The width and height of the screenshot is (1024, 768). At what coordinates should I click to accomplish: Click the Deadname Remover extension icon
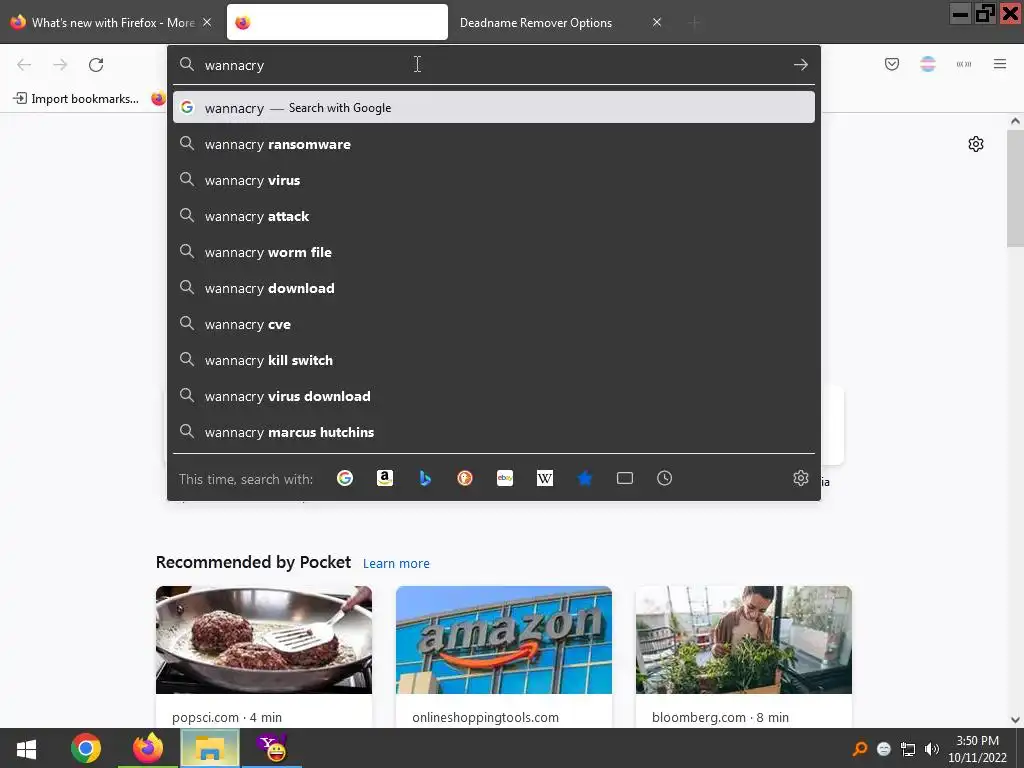[x=927, y=64]
